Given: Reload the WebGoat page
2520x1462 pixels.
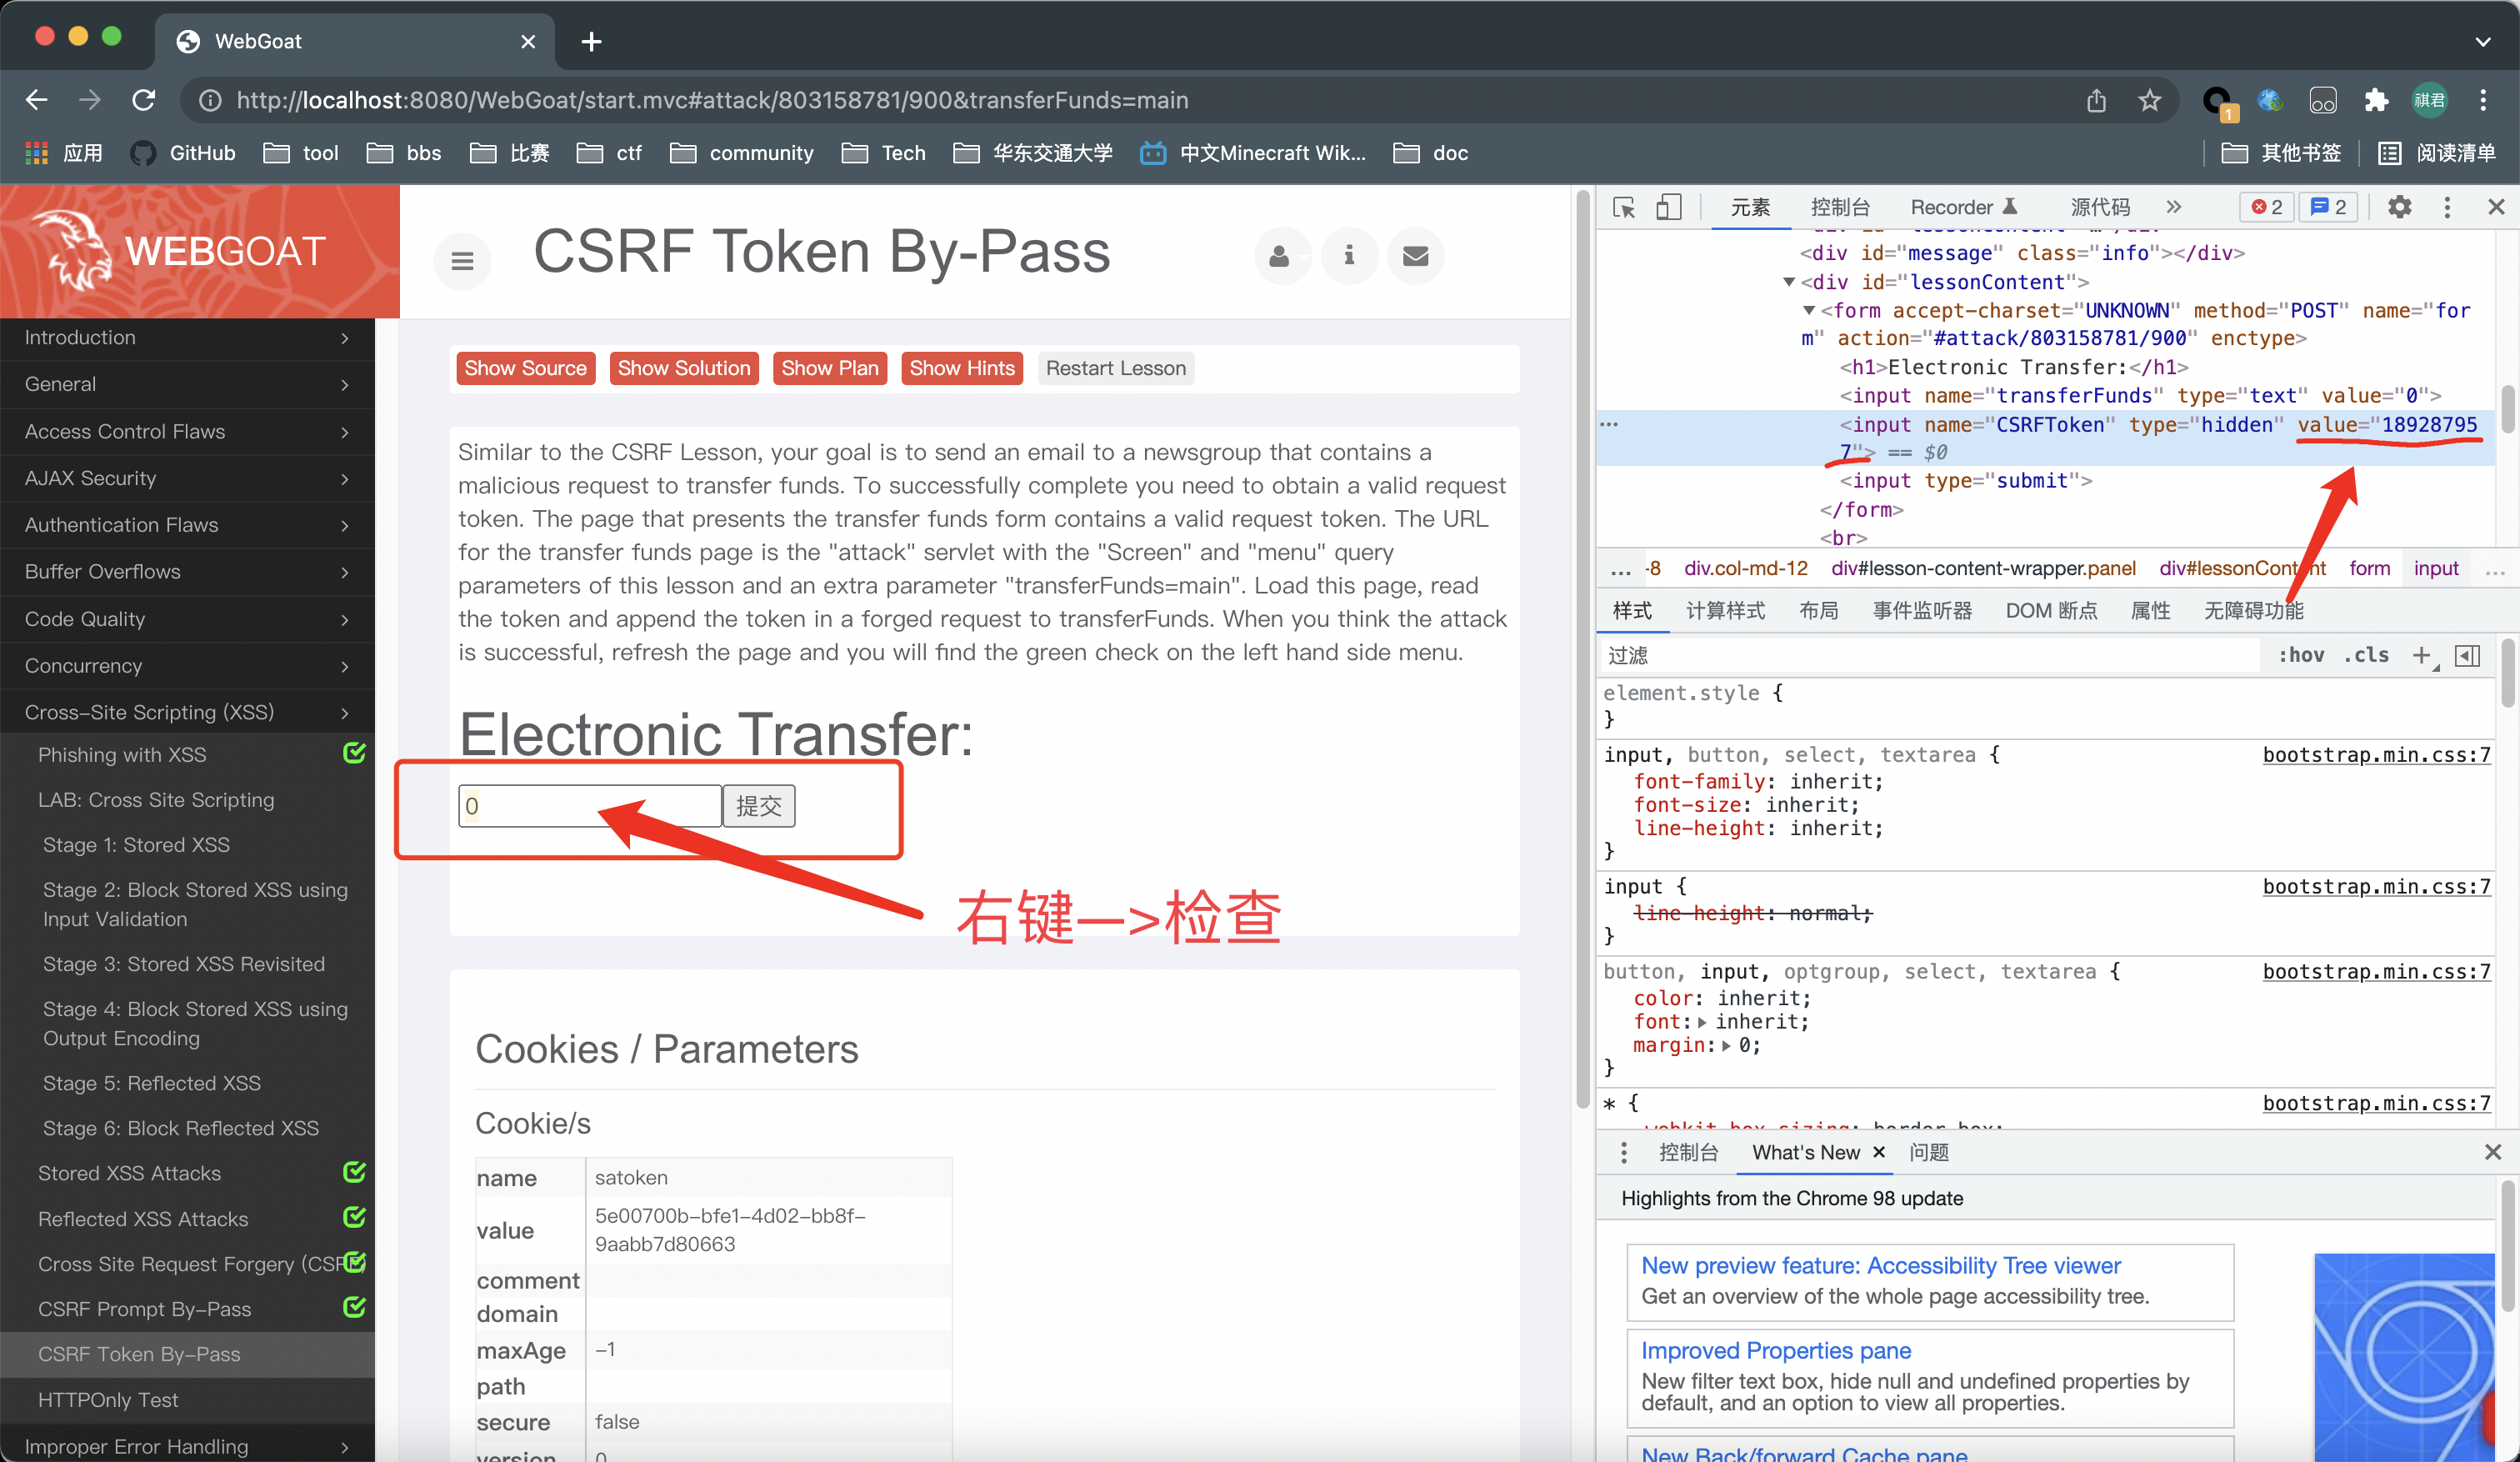Looking at the screenshot, I should tap(144, 100).
